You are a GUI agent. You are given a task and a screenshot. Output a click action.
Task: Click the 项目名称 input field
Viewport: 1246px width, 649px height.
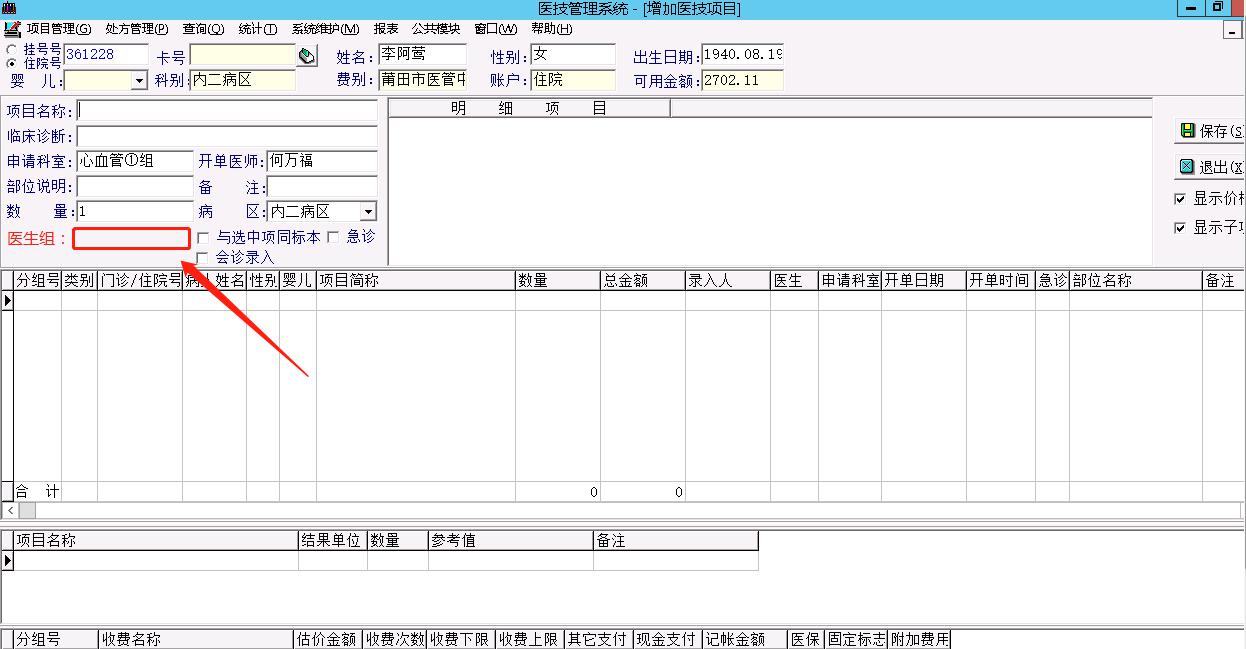(x=227, y=110)
